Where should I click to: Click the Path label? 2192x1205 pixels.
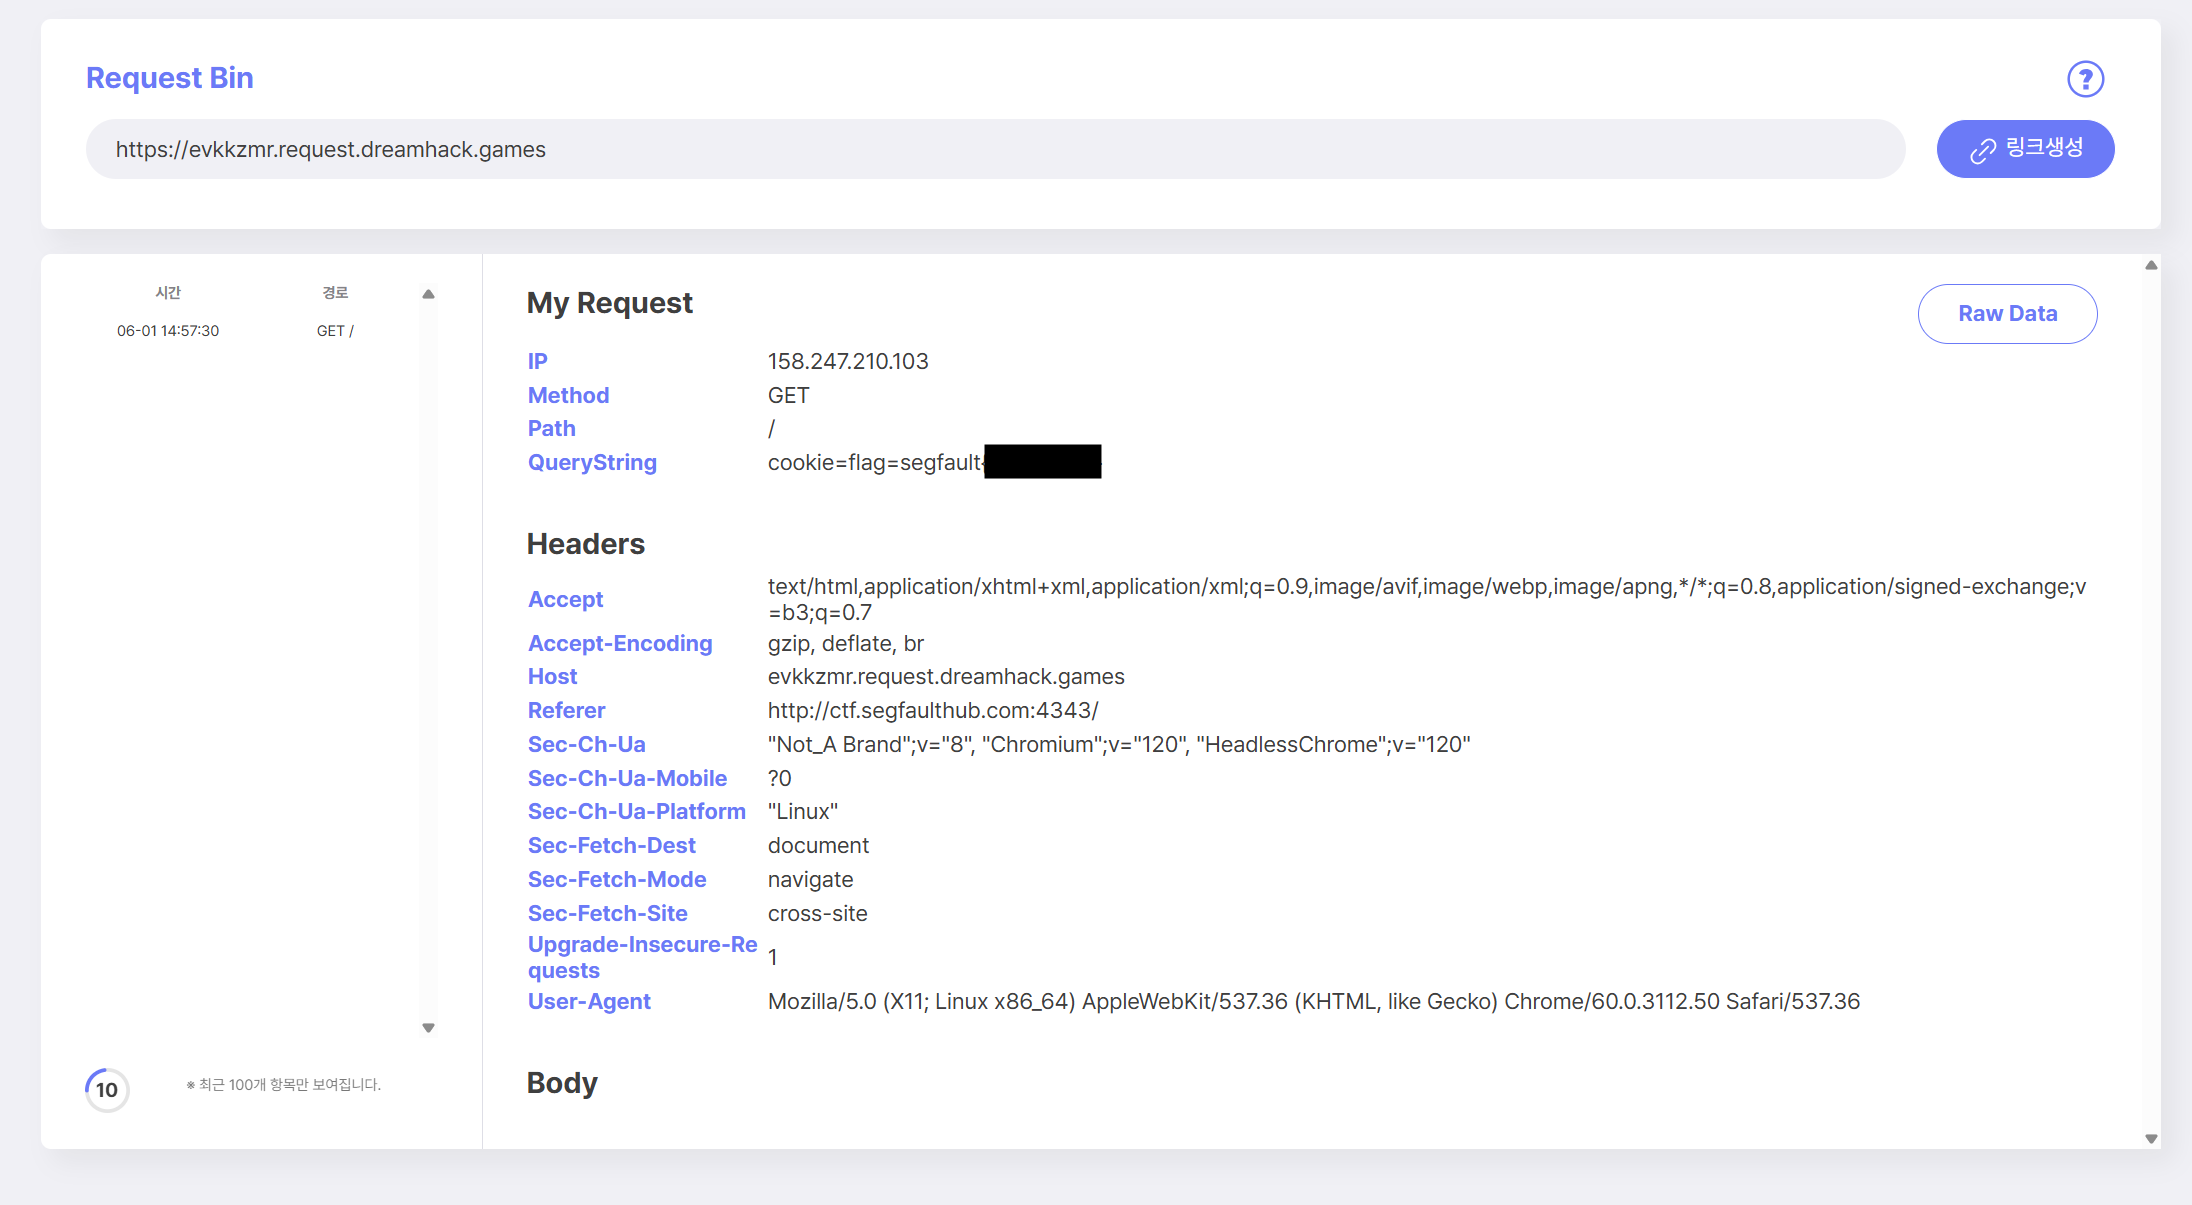pyautogui.click(x=552, y=428)
